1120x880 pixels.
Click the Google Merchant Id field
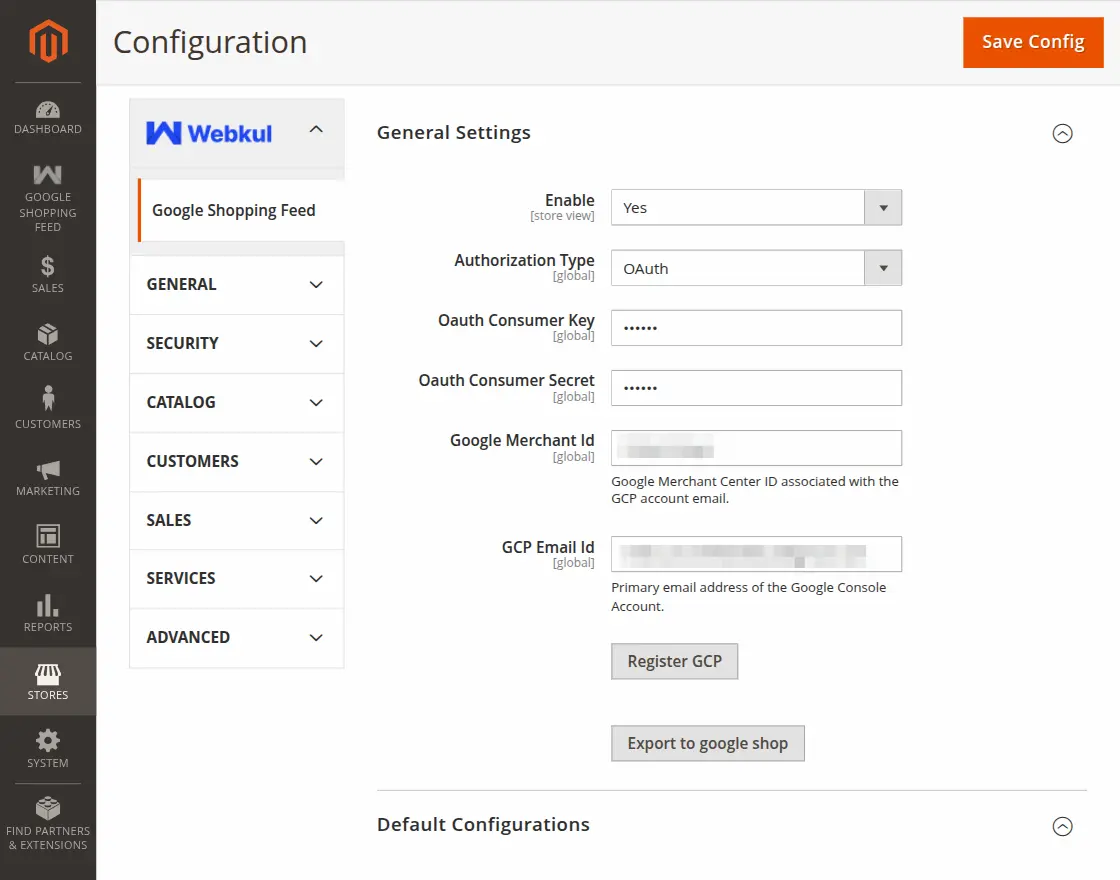756,448
